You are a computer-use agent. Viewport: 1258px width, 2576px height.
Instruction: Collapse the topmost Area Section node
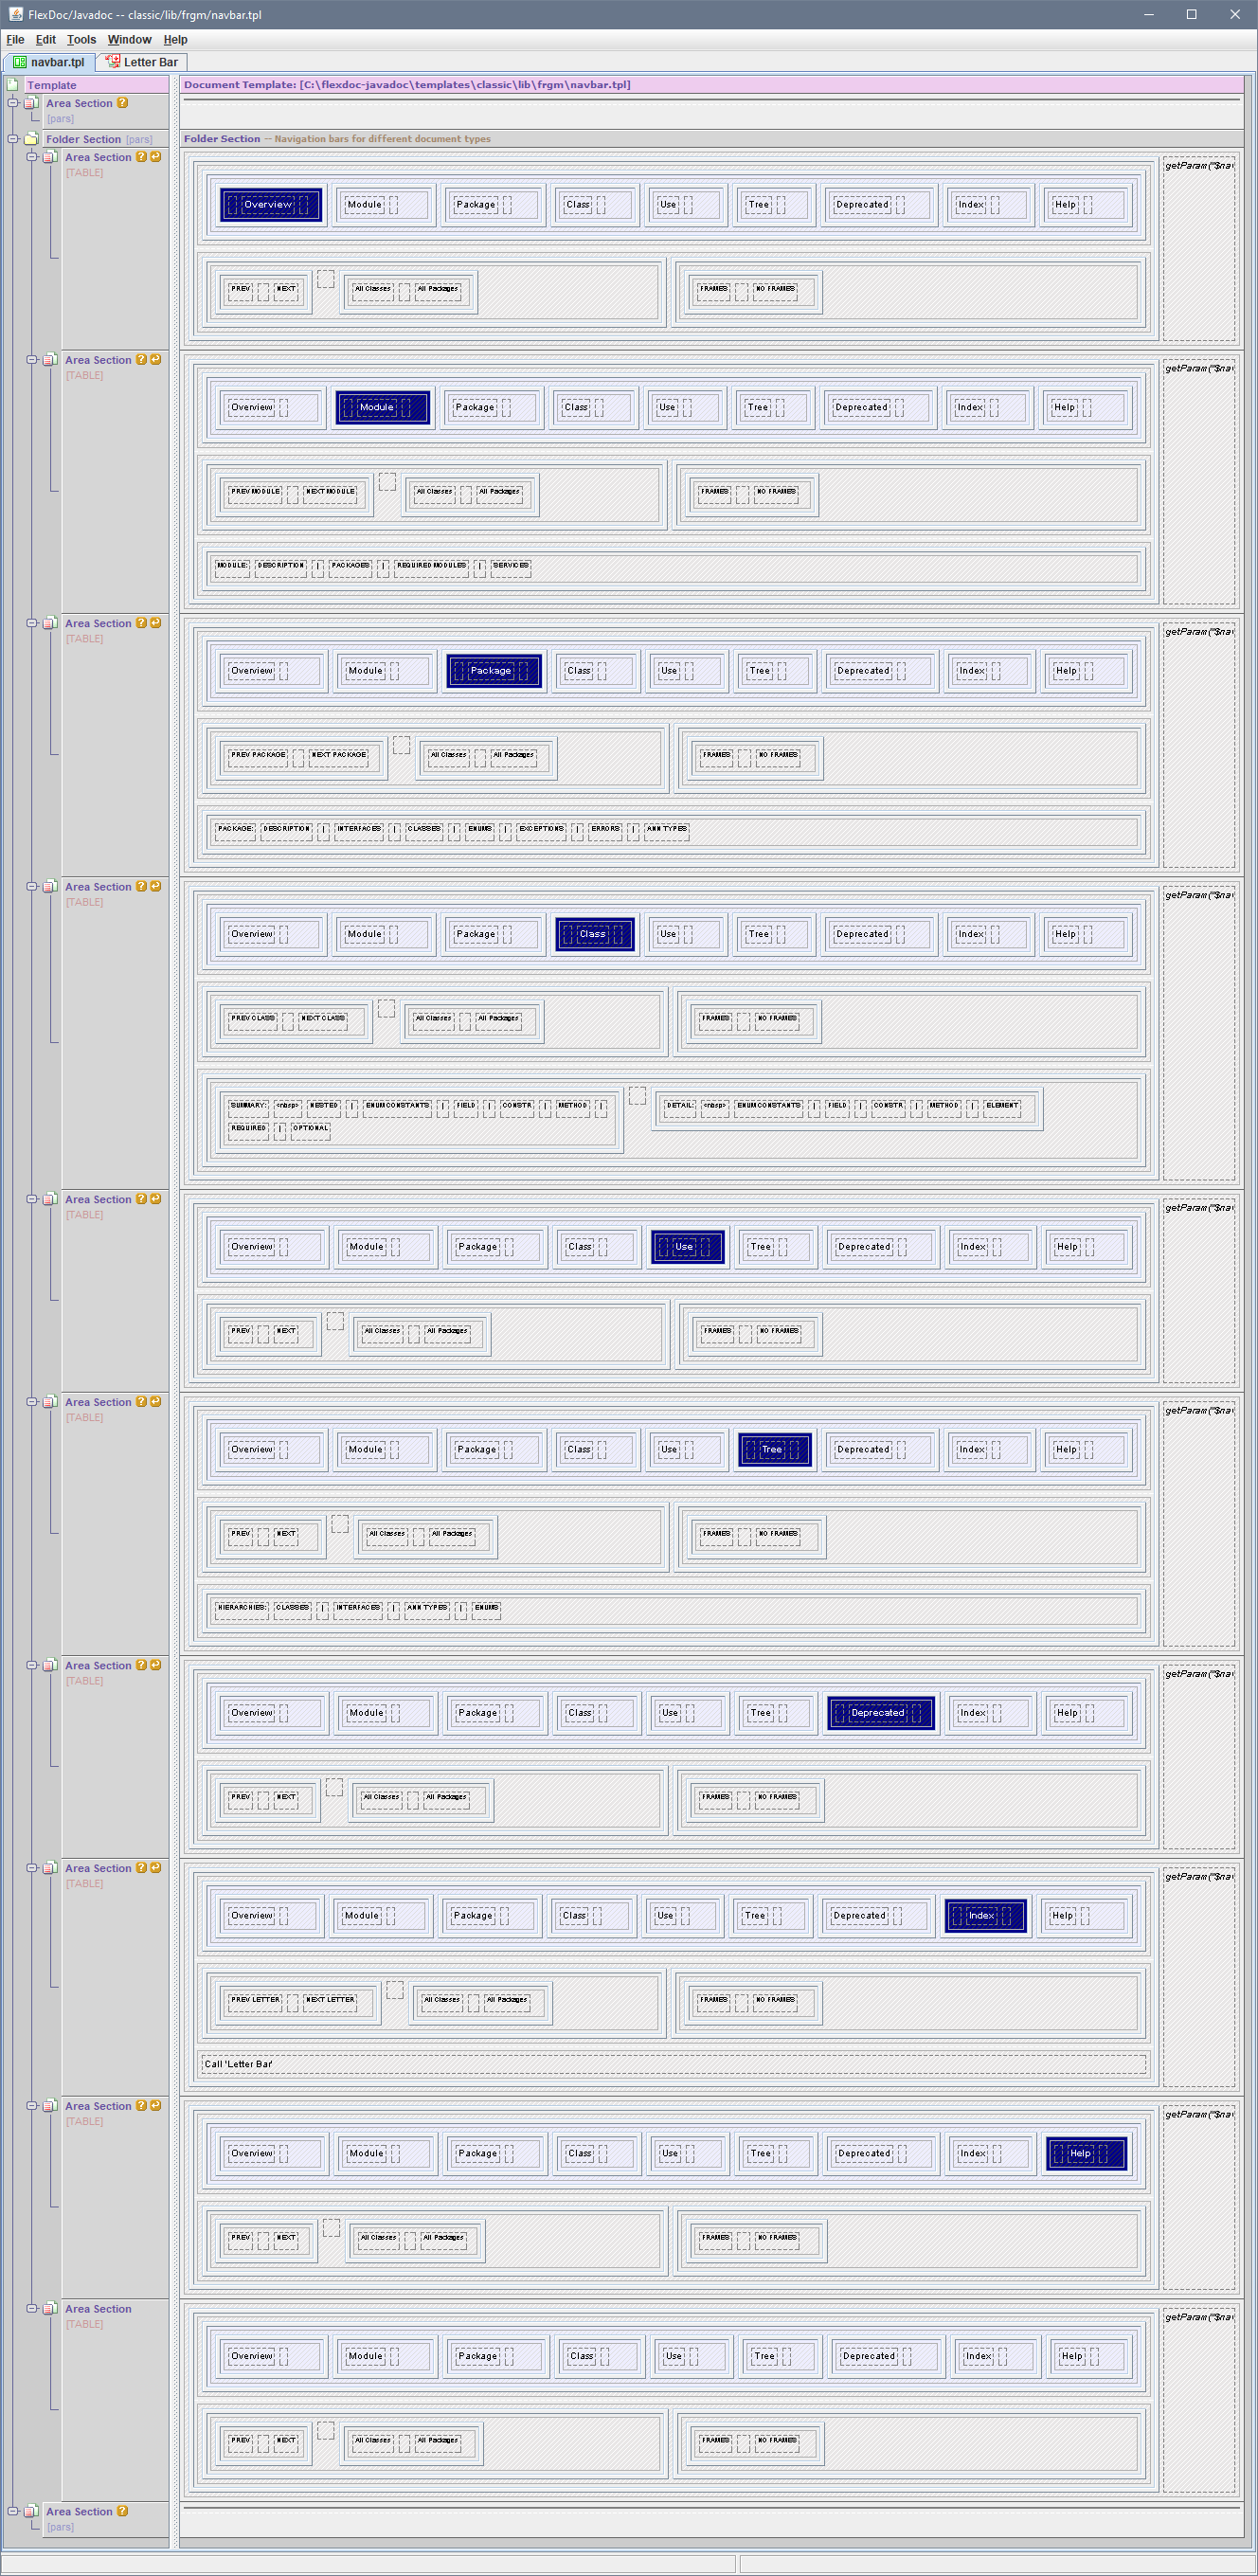point(13,103)
